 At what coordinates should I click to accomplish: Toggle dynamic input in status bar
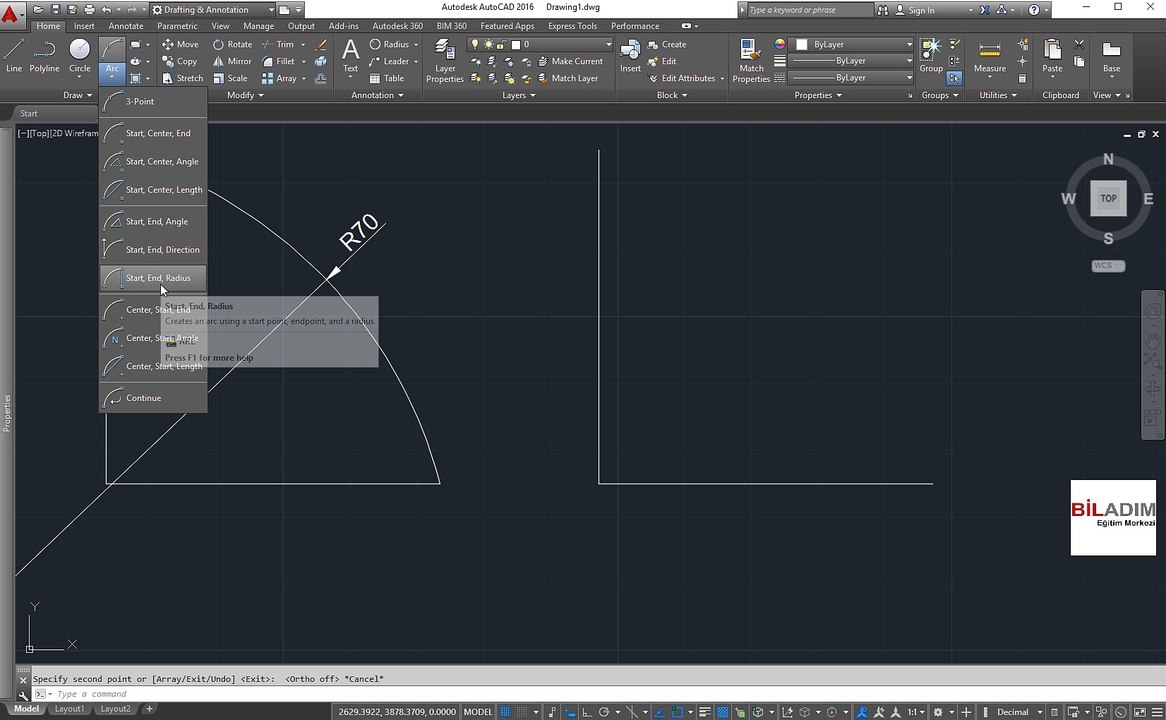[x=570, y=712]
